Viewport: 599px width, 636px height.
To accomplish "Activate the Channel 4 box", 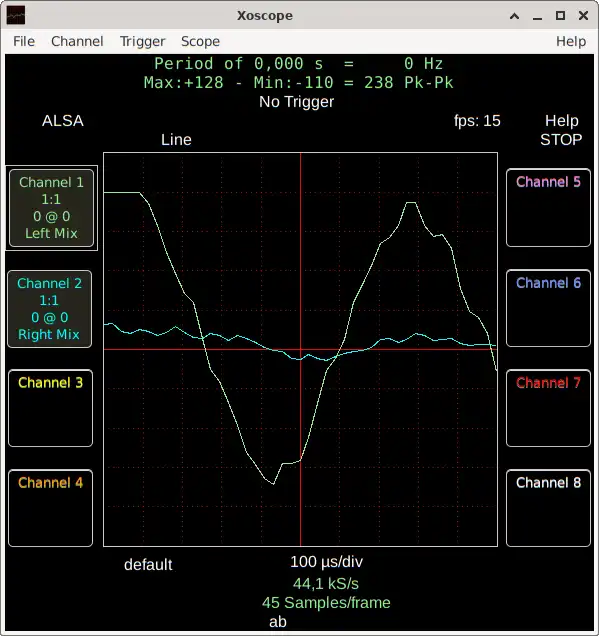I will tap(50, 508).
